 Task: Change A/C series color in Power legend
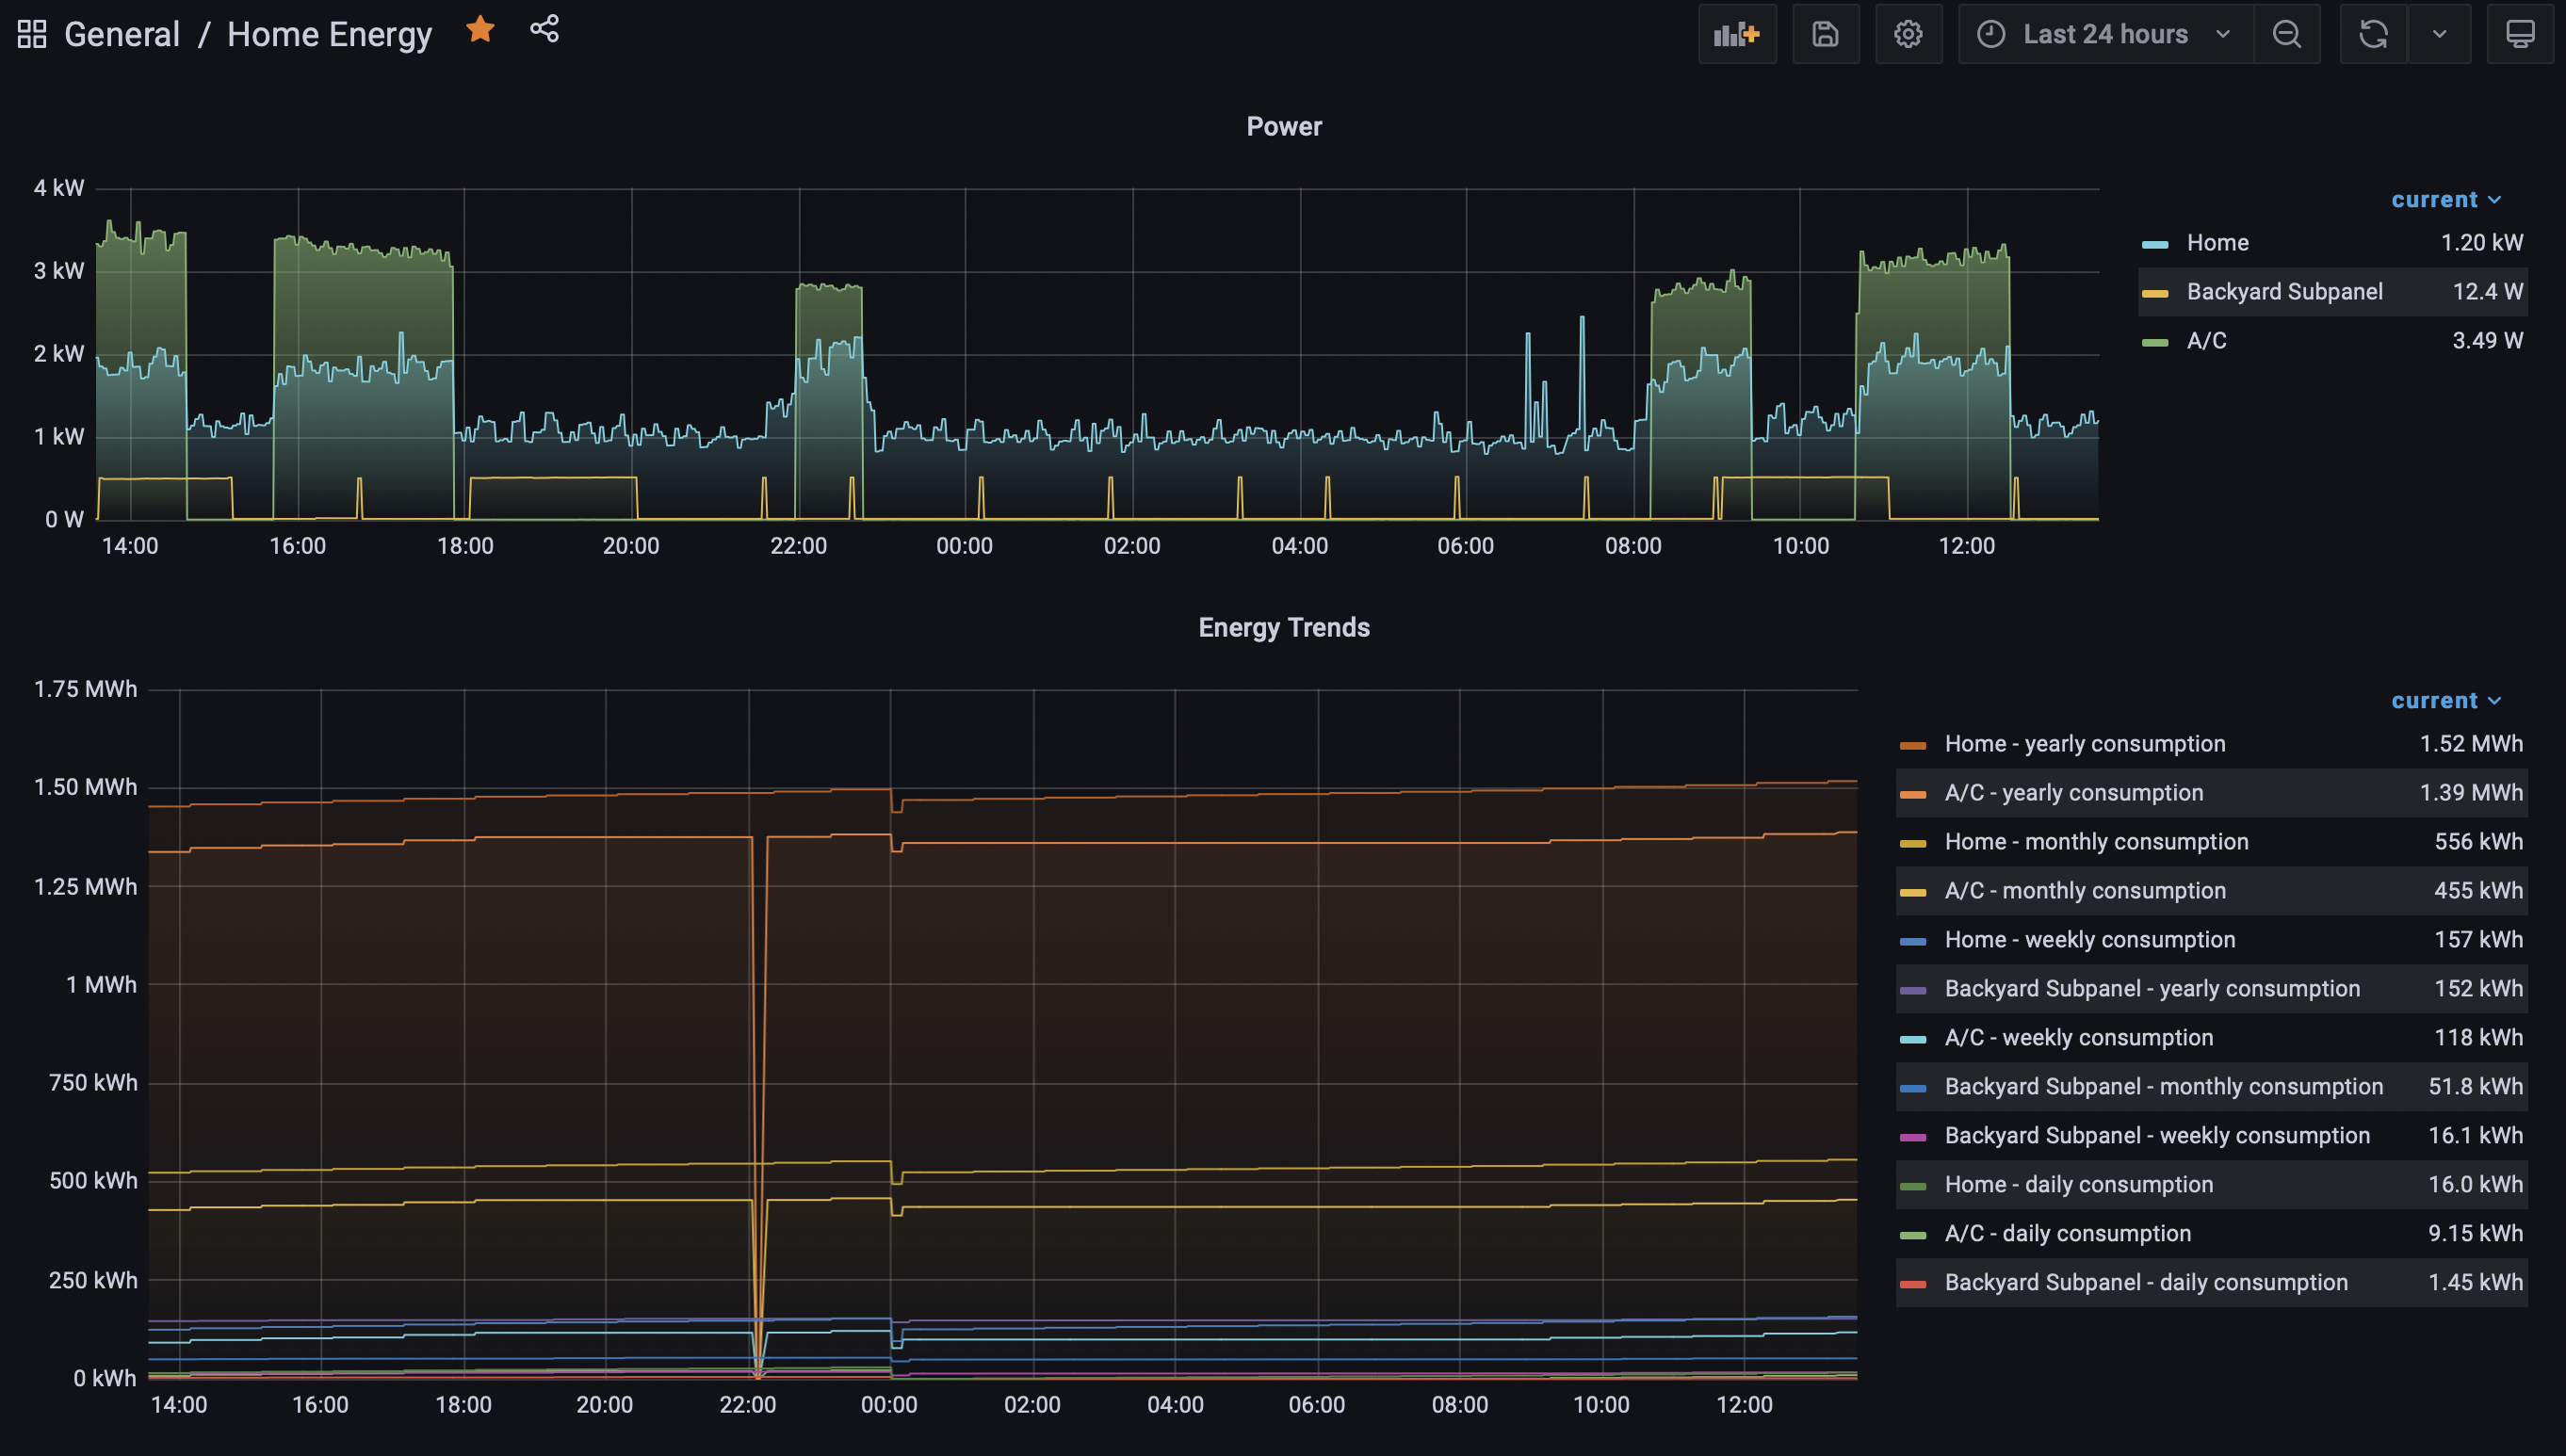(x=2154, y=343)
